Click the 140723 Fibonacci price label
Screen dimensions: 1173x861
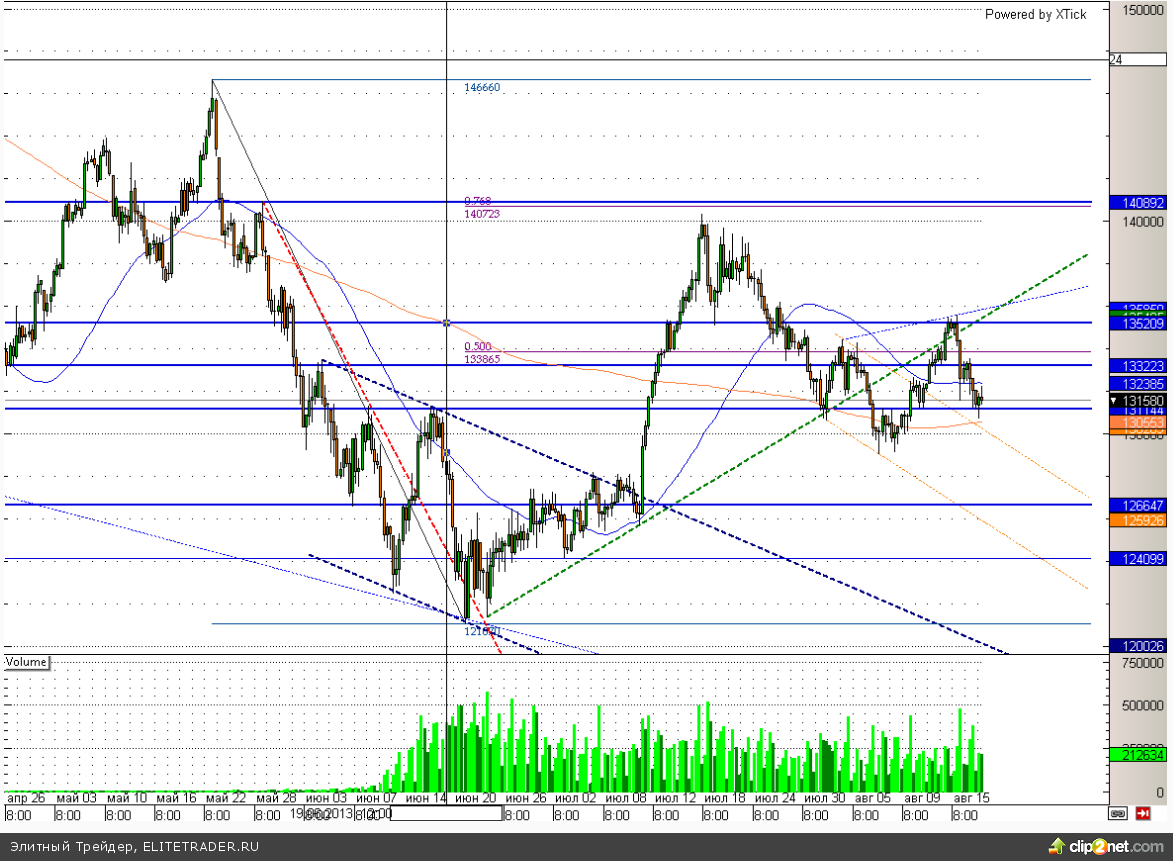pyautogui.click(x=482, y=214)
